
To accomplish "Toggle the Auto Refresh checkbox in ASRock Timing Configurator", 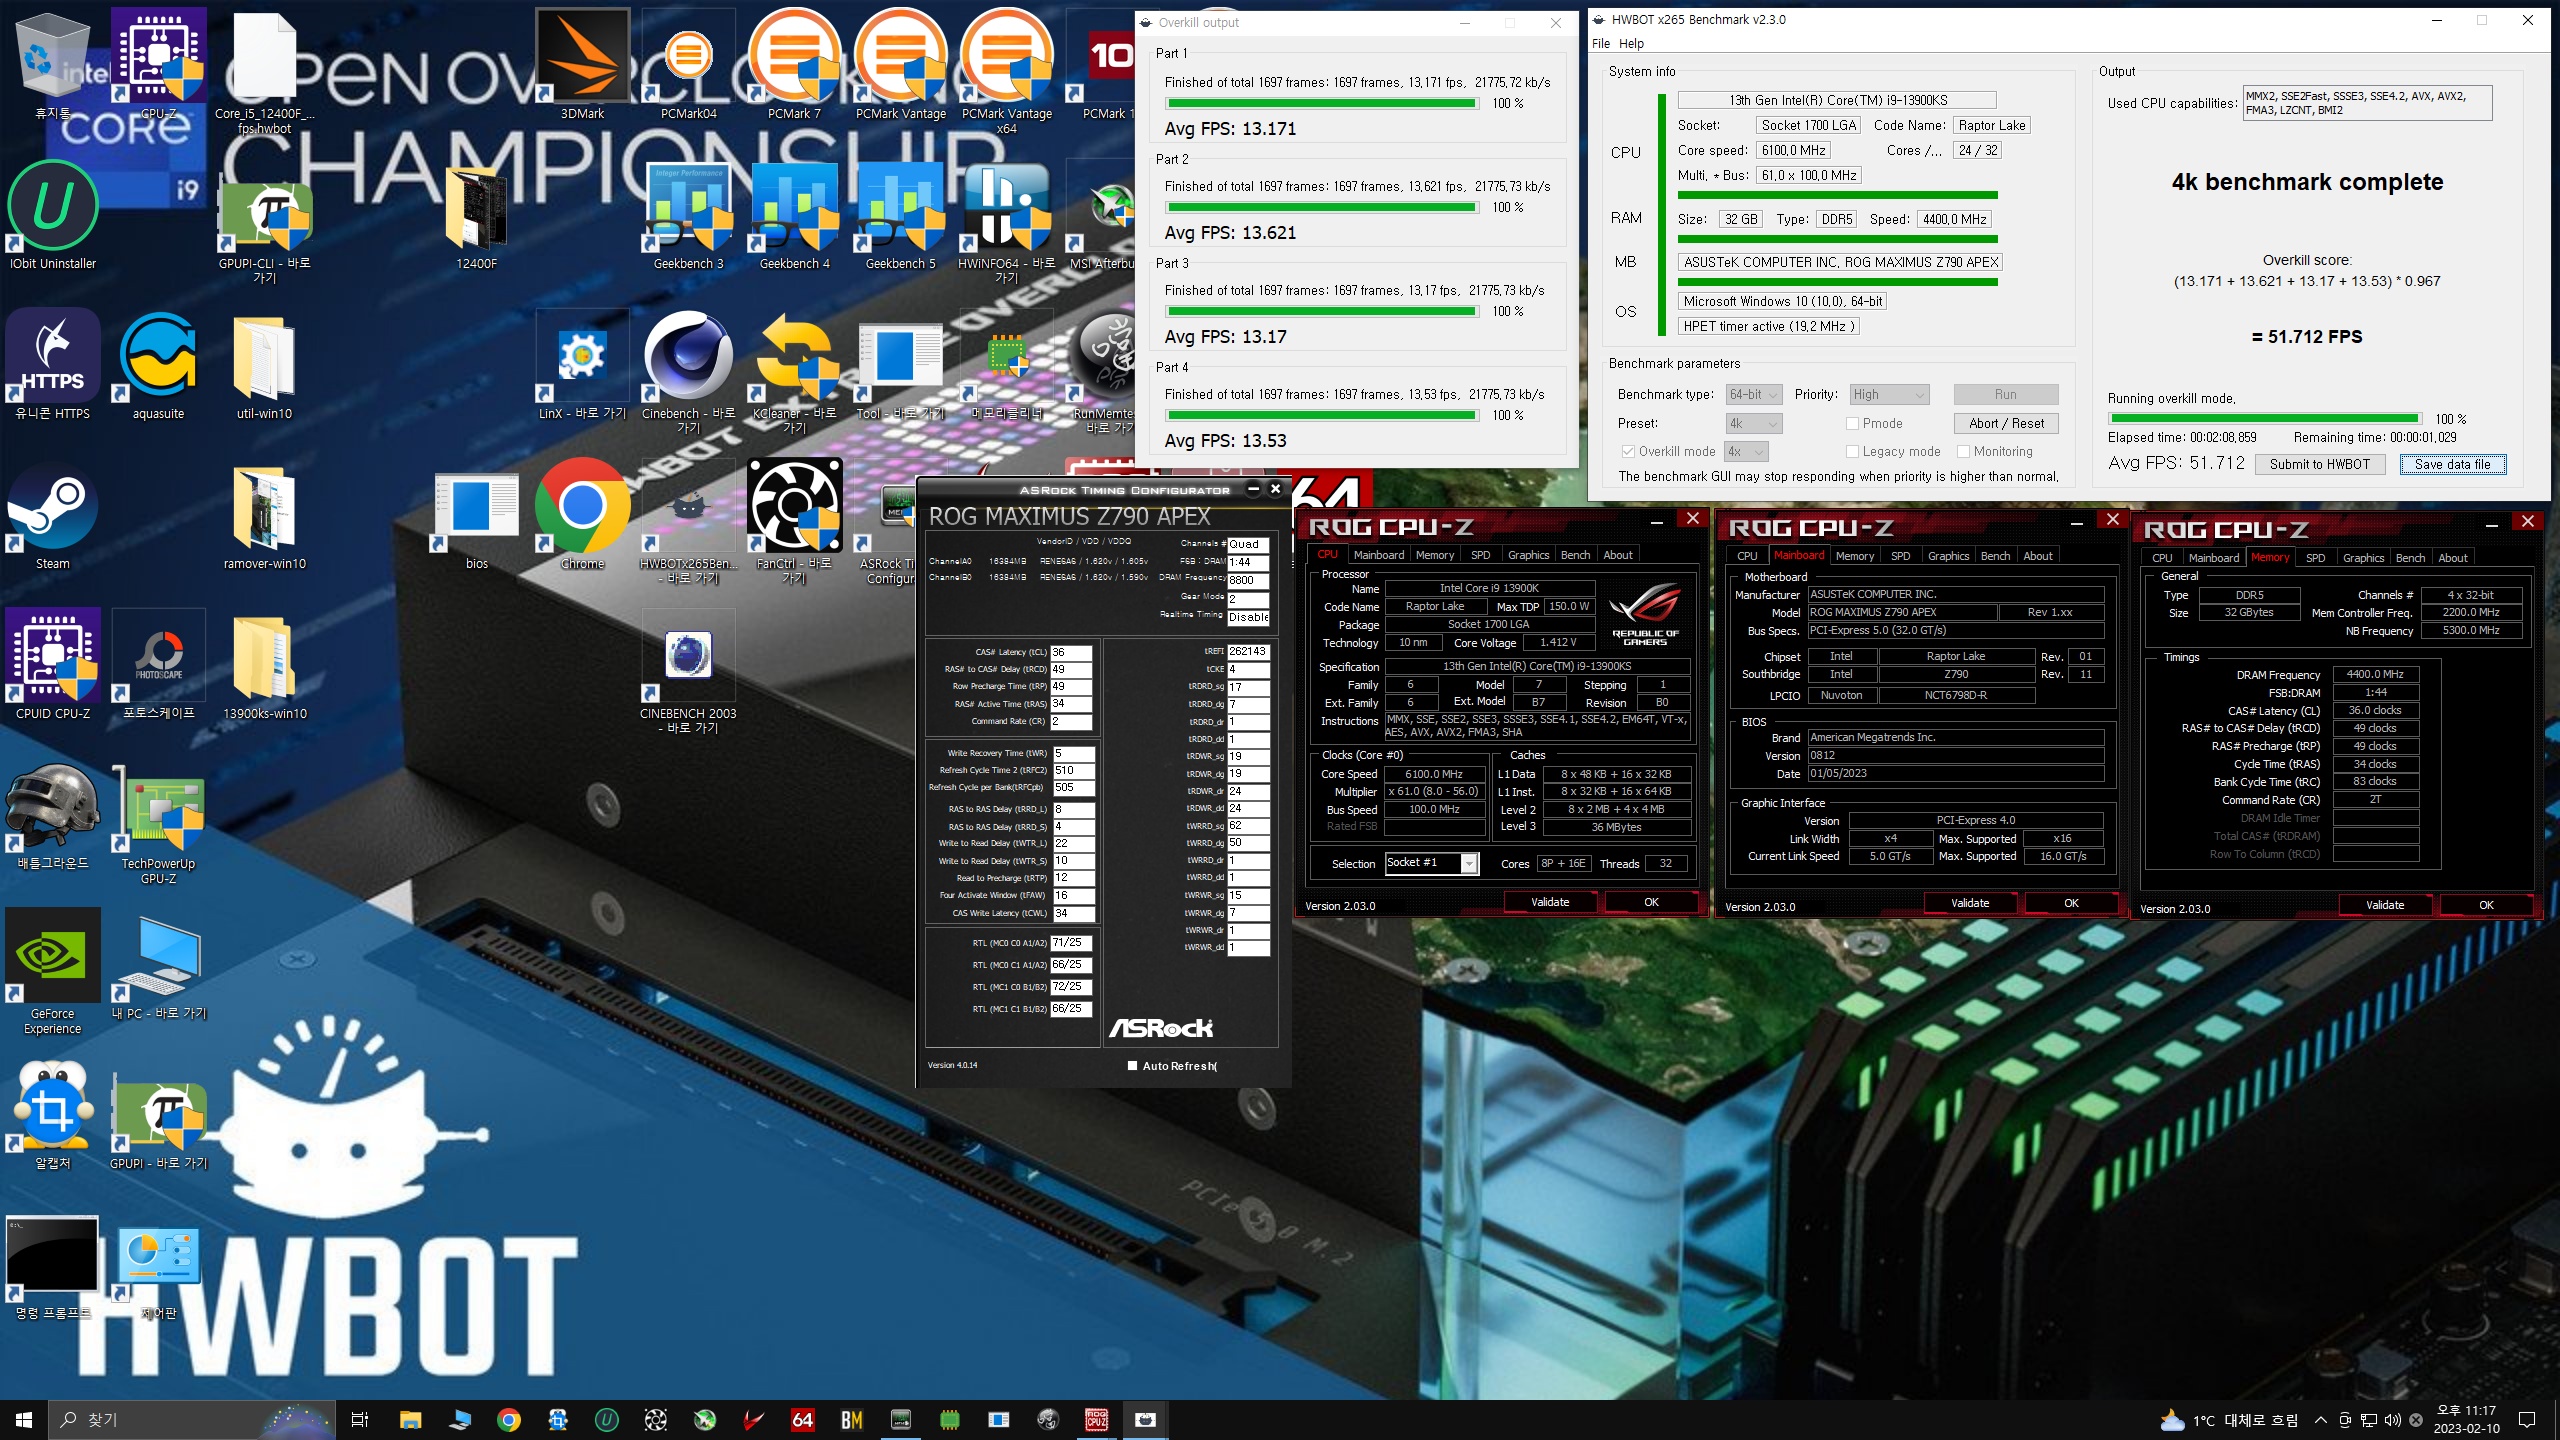I will click(x=1132, y=1066).
